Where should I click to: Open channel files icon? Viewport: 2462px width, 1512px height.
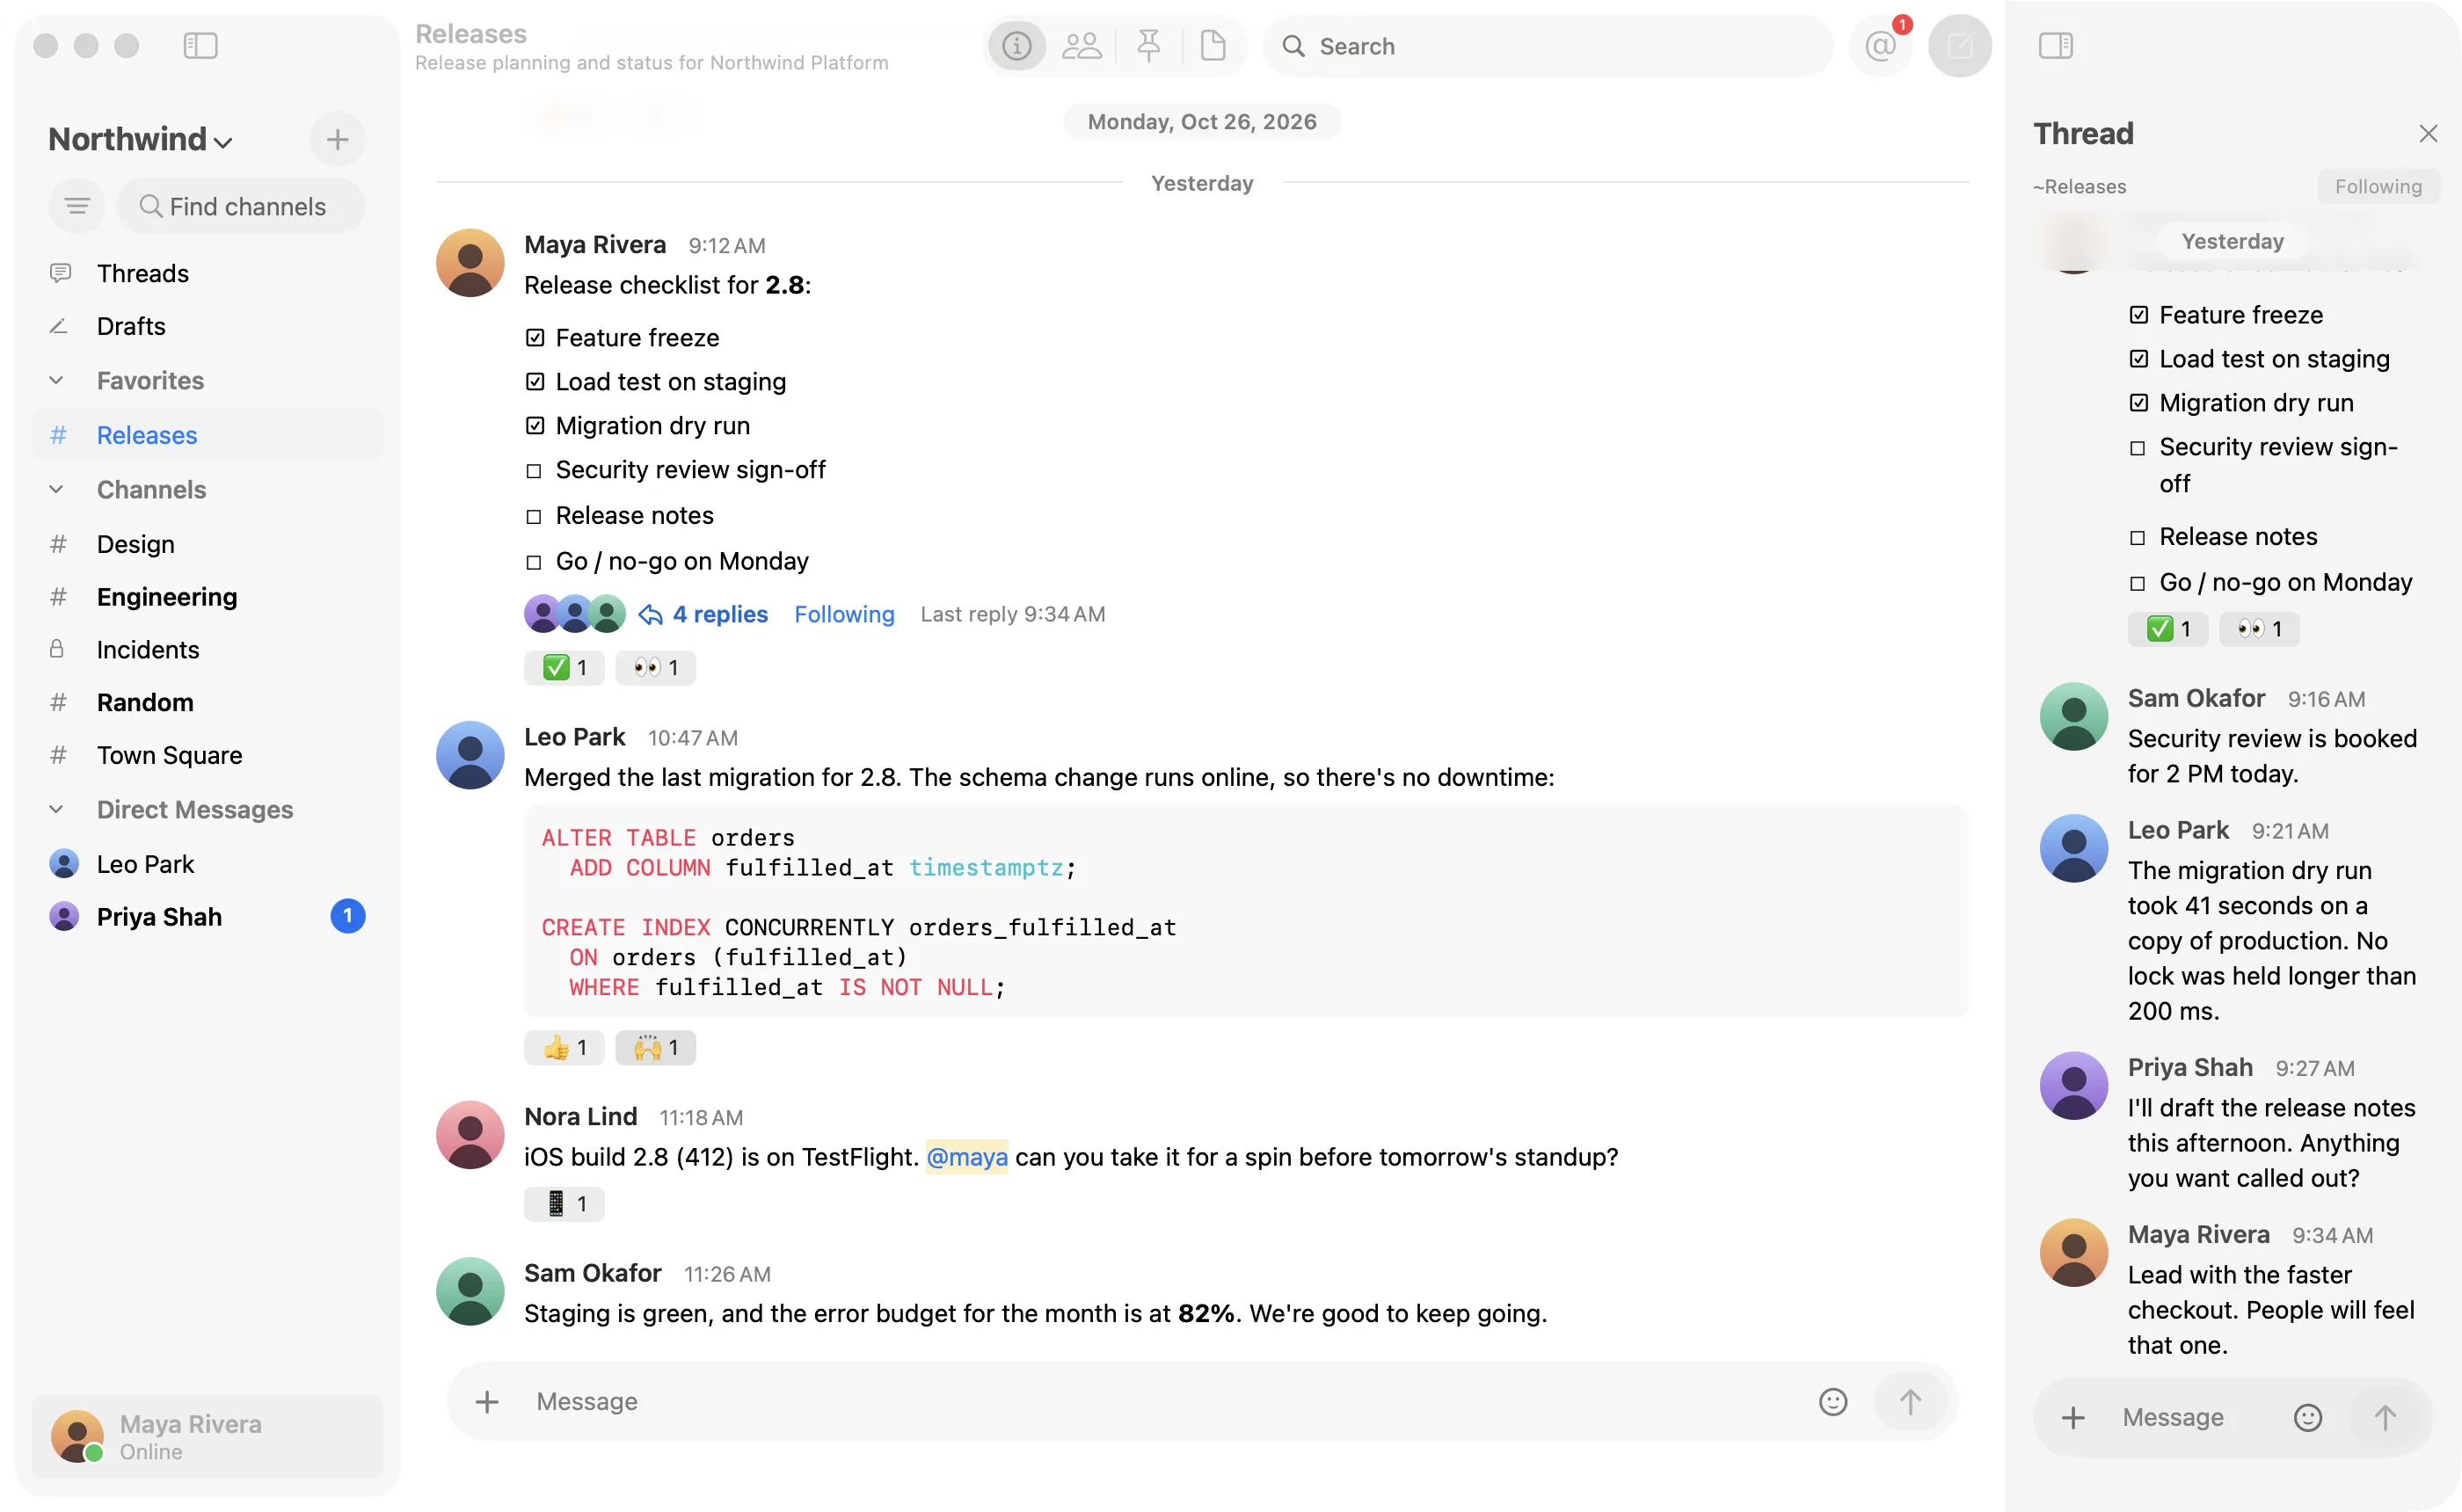[x=1212, y=46]
